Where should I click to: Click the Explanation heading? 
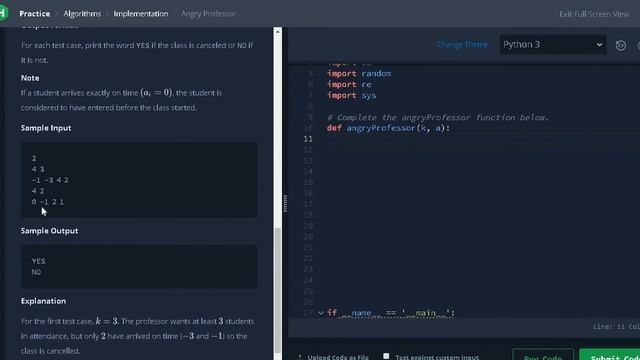point(43,301)
